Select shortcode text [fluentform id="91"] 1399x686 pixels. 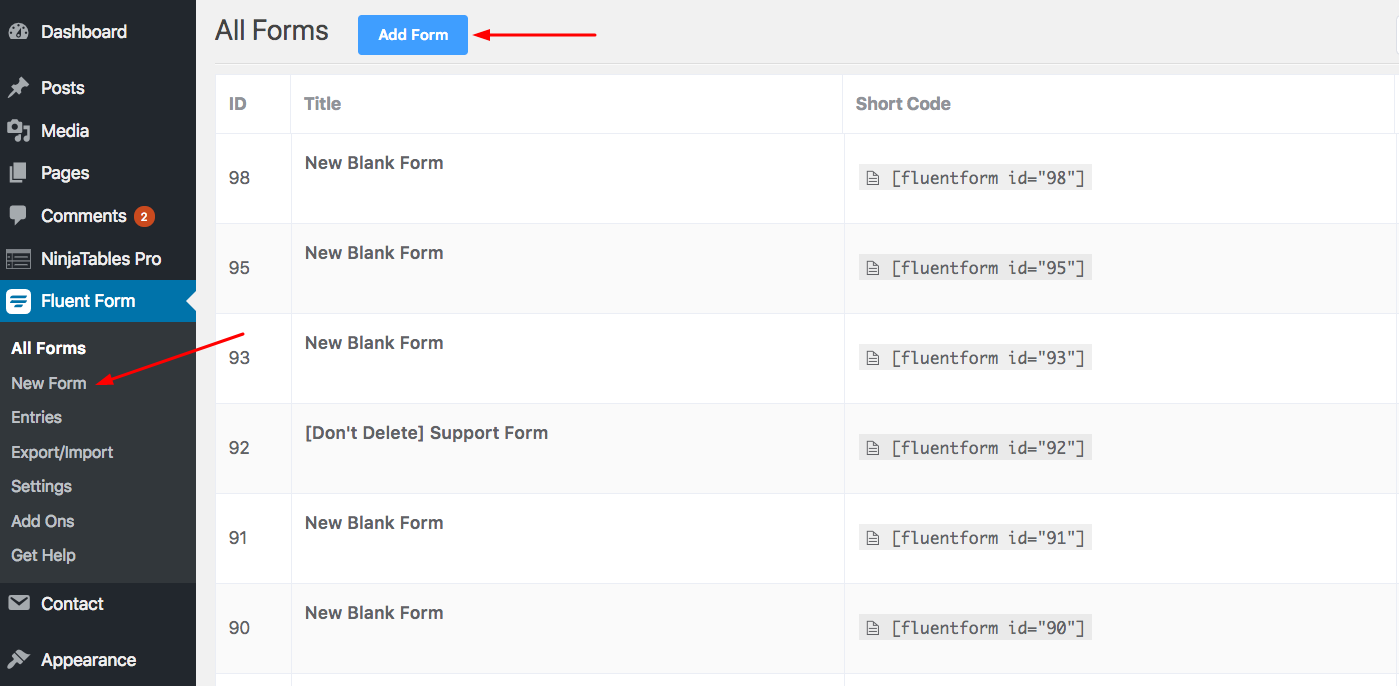tap(988, 538)
